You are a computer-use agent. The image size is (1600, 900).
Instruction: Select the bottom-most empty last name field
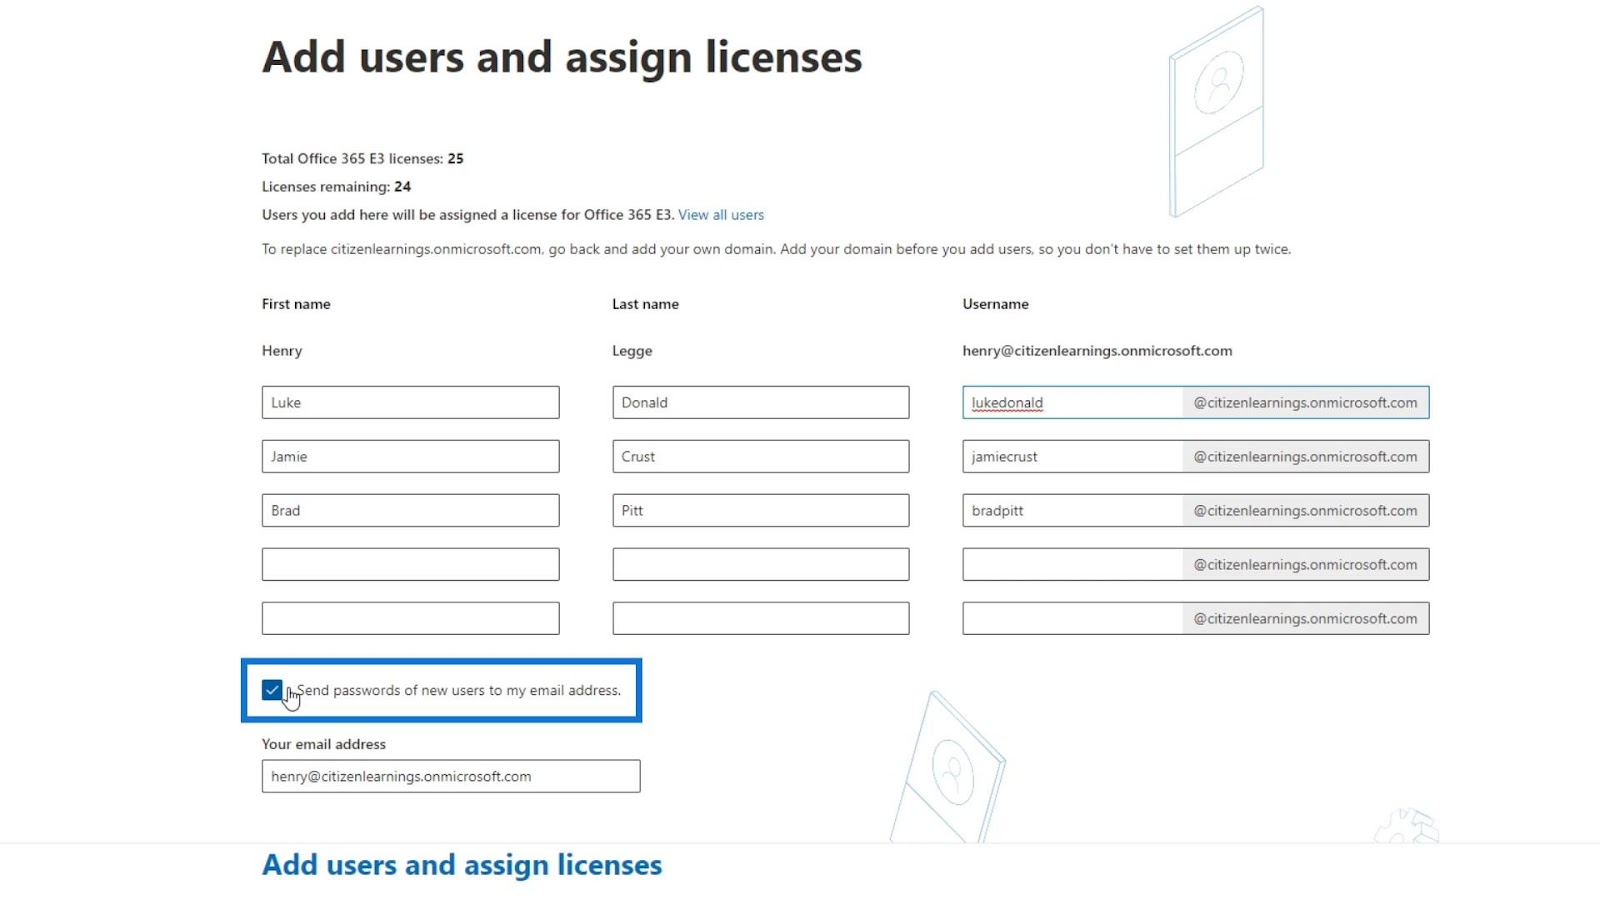coord(761,619)
